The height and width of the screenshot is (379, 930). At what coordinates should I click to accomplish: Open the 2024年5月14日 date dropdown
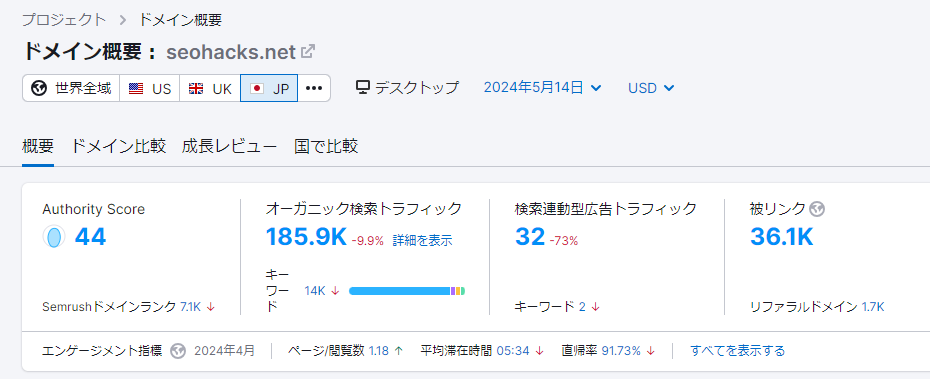click(543, 88)
